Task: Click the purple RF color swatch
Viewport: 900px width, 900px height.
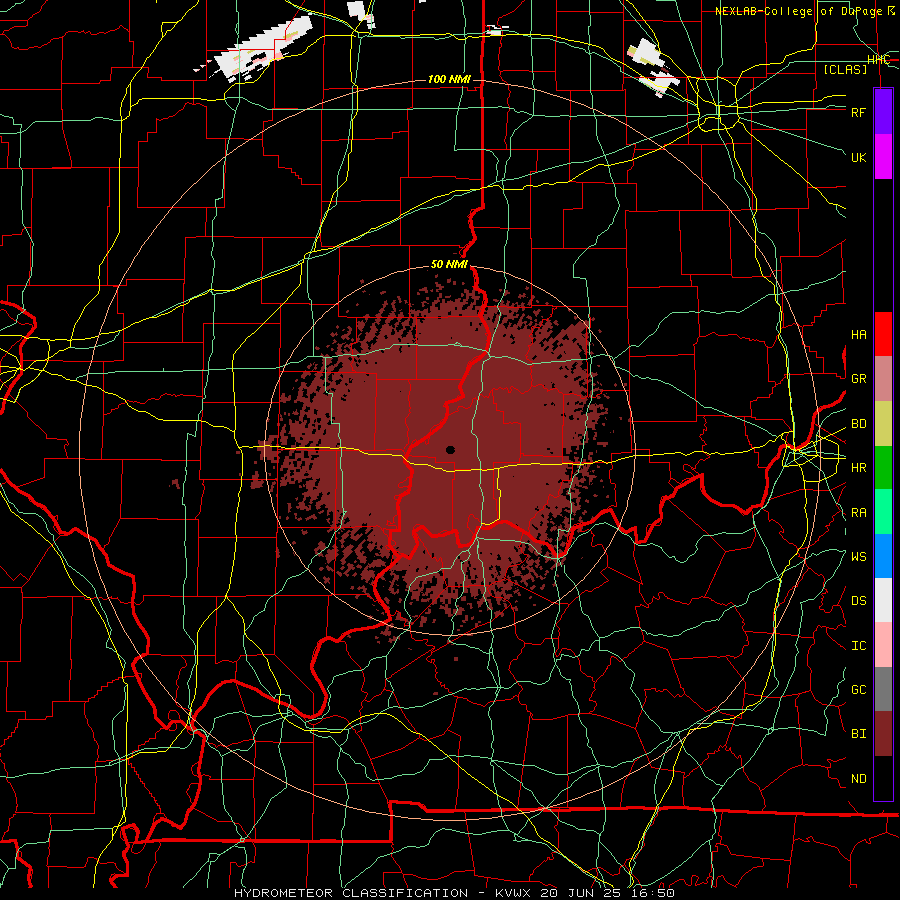Action: (x=883, y=111)
